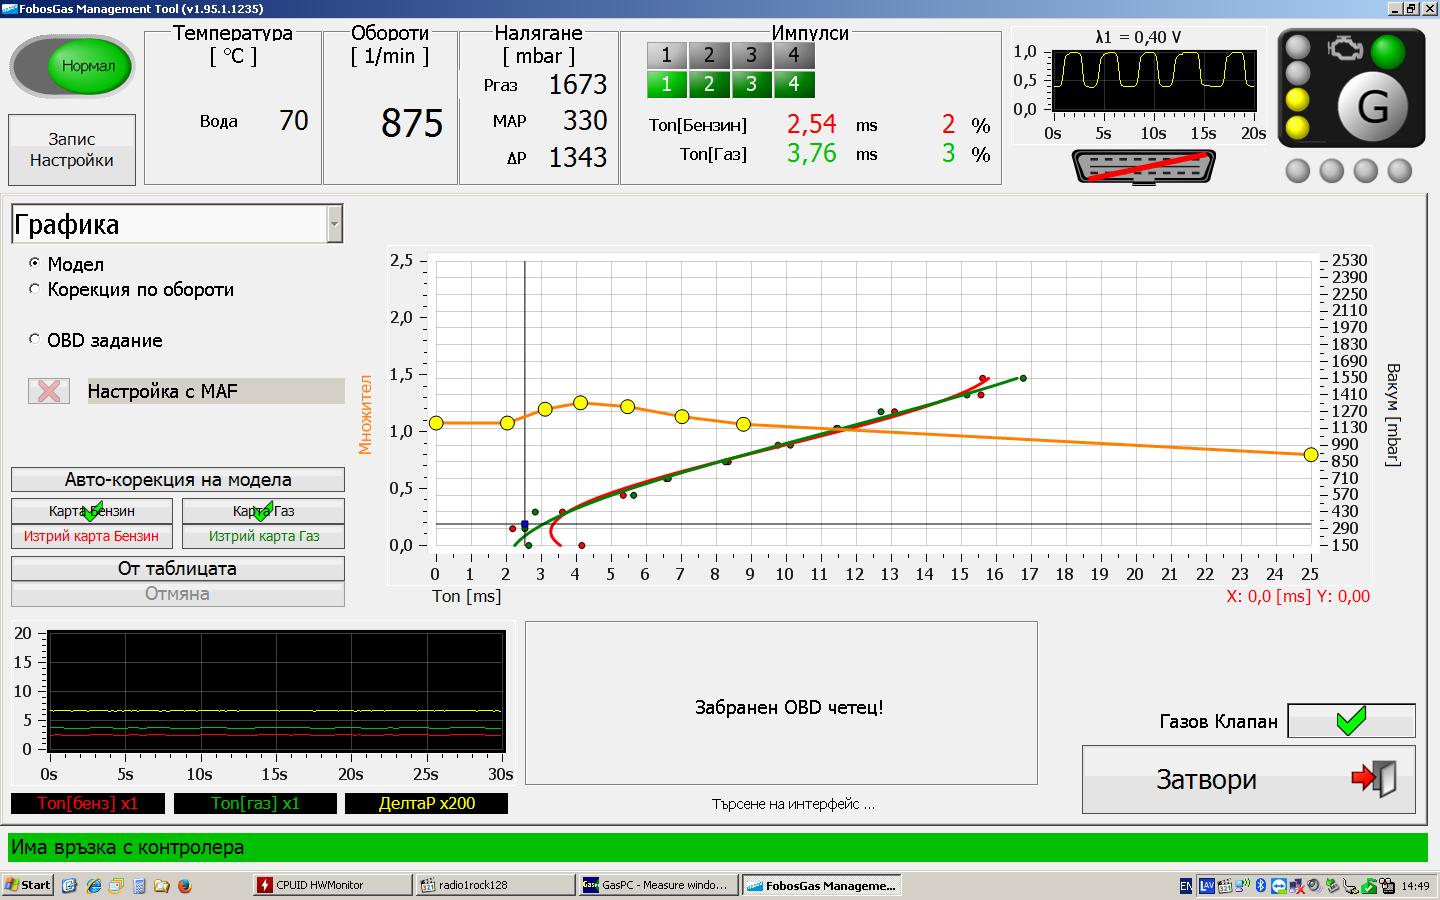Click the rightmost yellow point on orange curve
Viewport: 1440px width, 900px height.
tap(1311, 455)
